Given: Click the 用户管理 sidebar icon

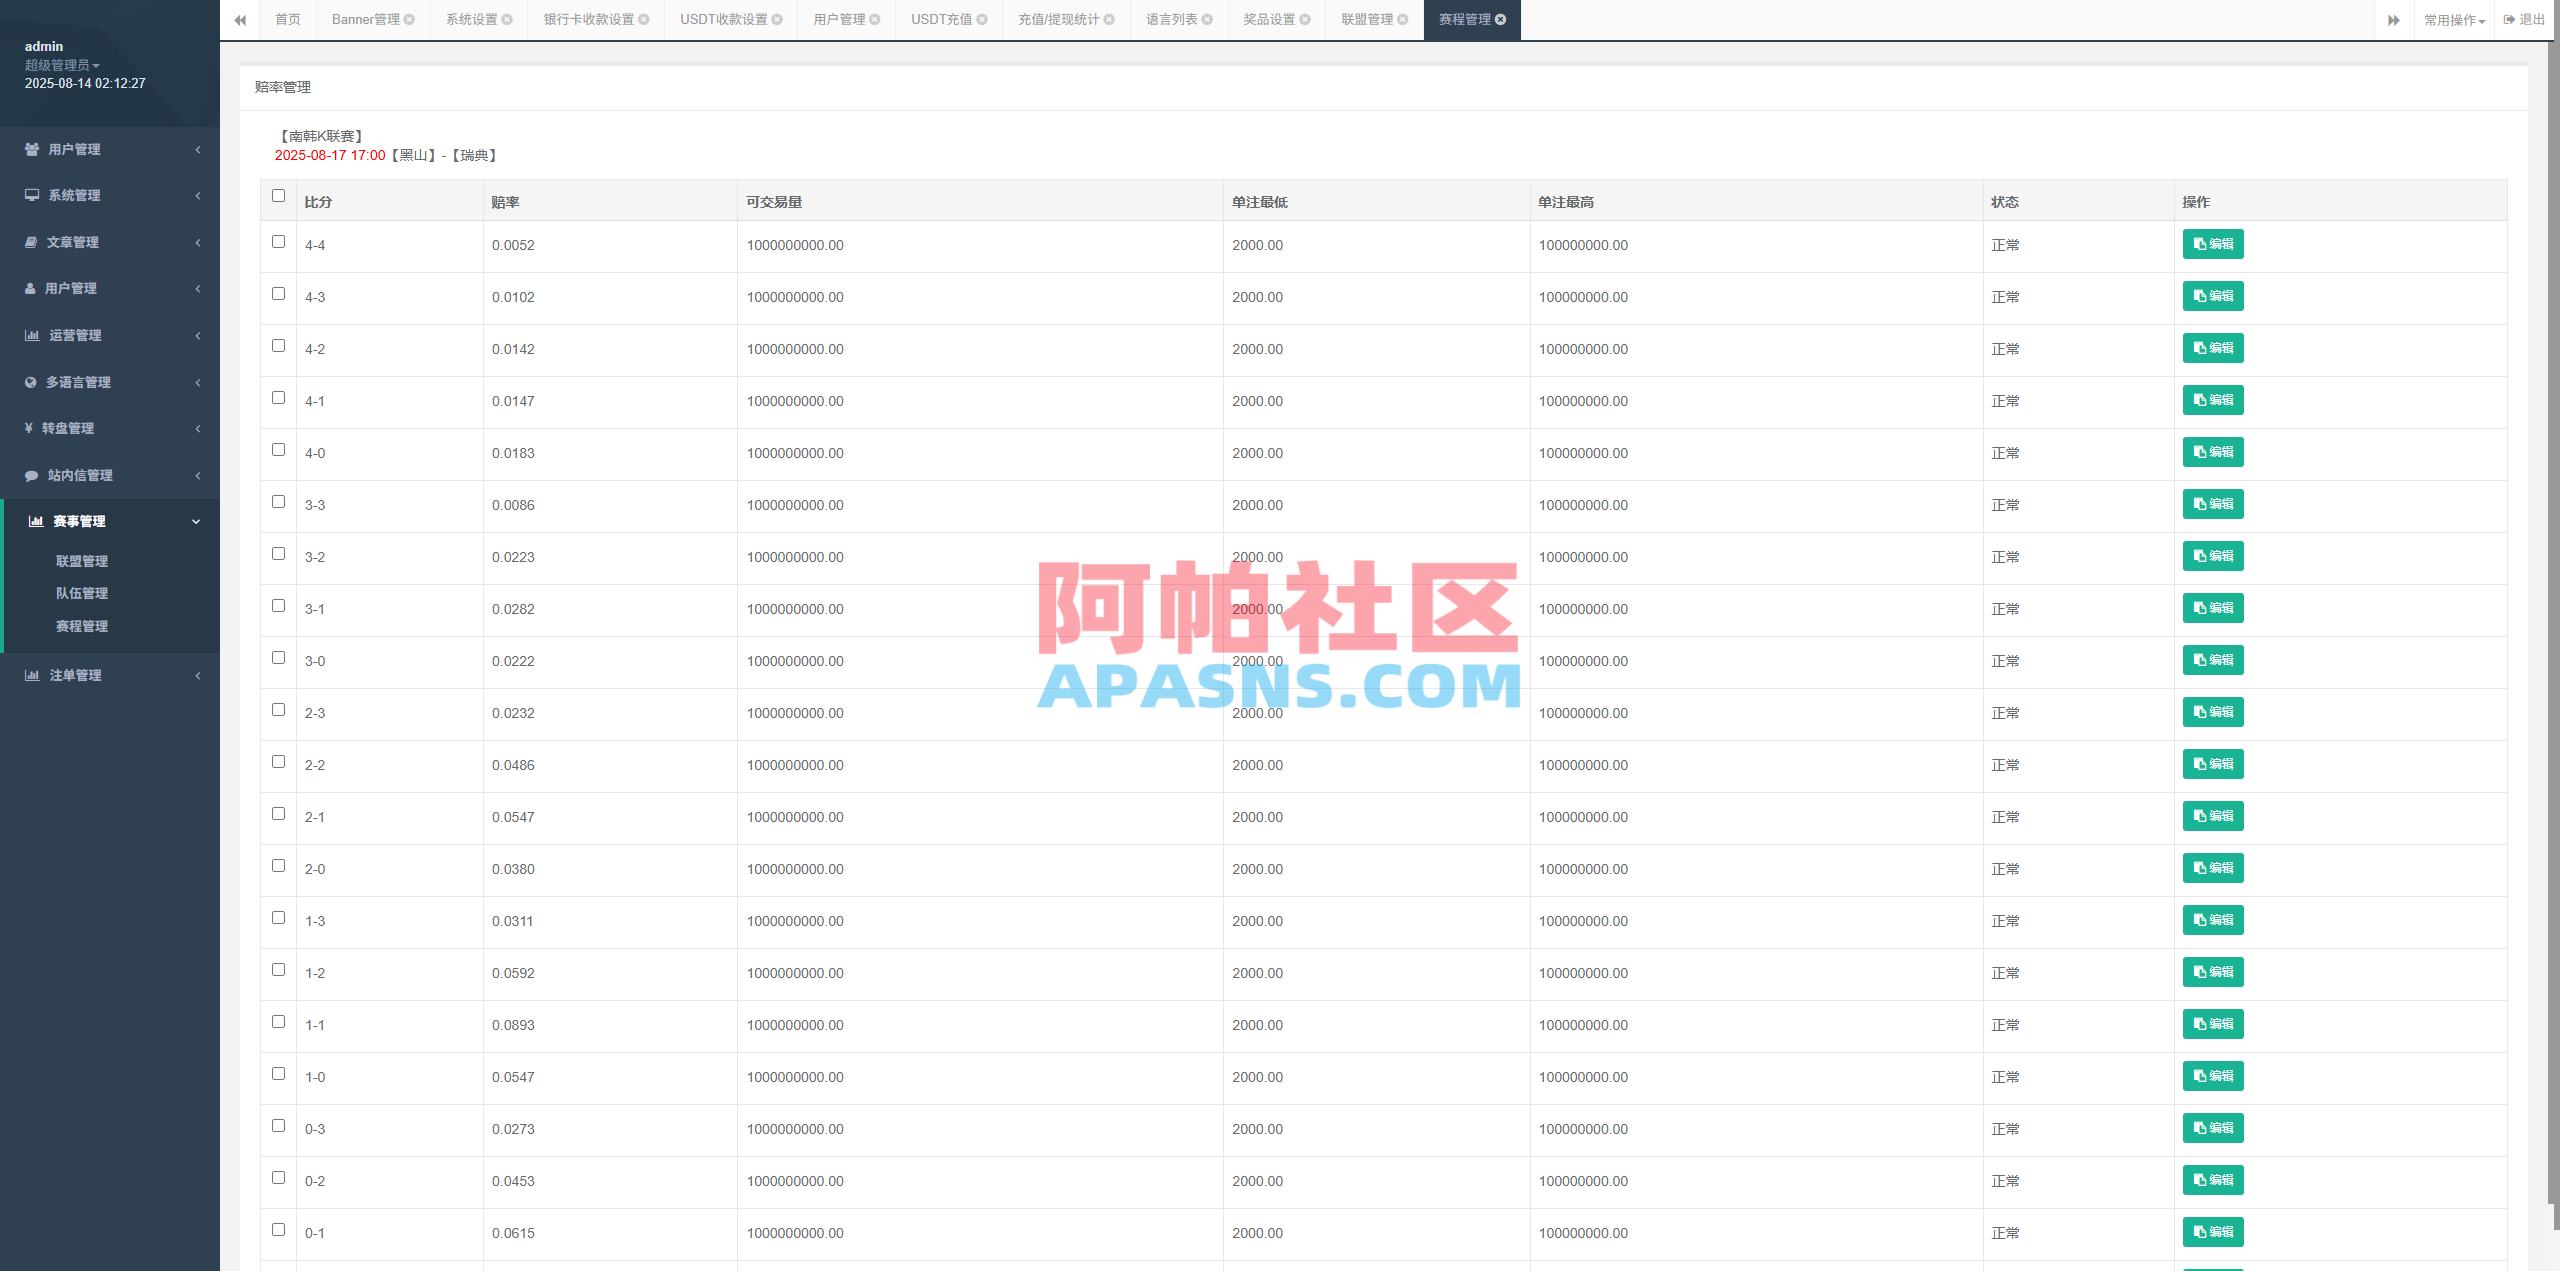Looking at the screenshot, I should point(30,149).
